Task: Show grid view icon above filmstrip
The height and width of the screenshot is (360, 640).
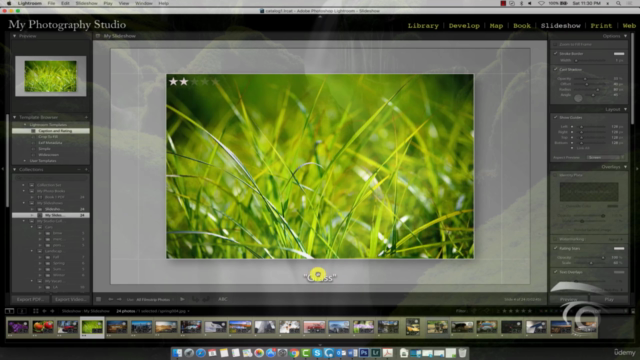Action: click(x=36, y=311)
